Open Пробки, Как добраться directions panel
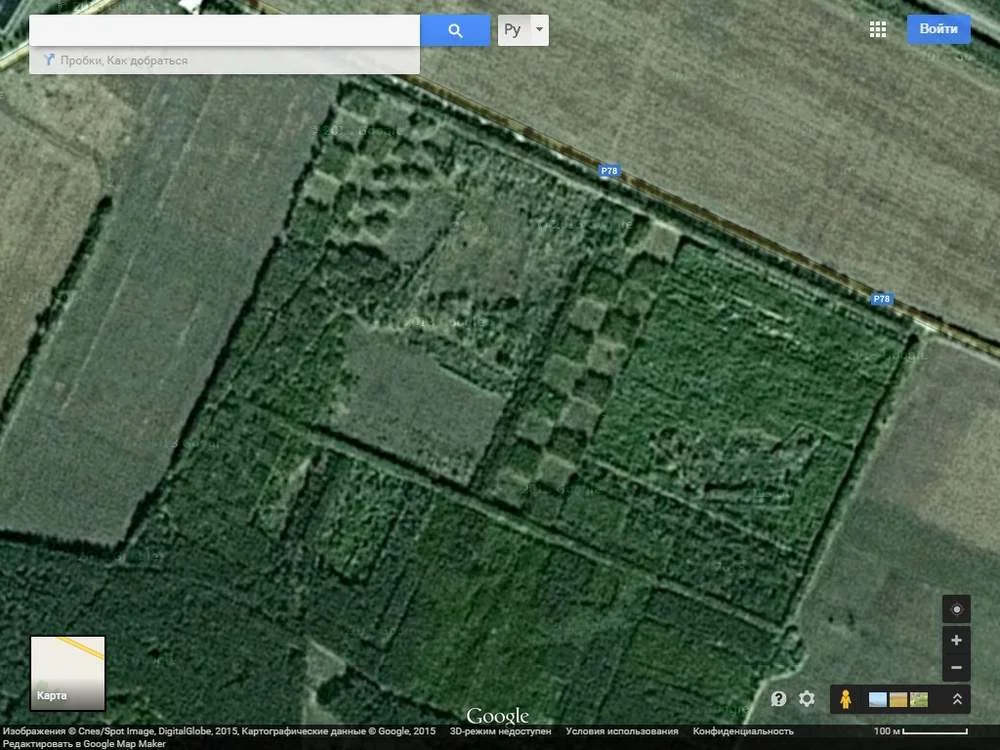The height and width of the screenshot is (750, 1000). 224,61
